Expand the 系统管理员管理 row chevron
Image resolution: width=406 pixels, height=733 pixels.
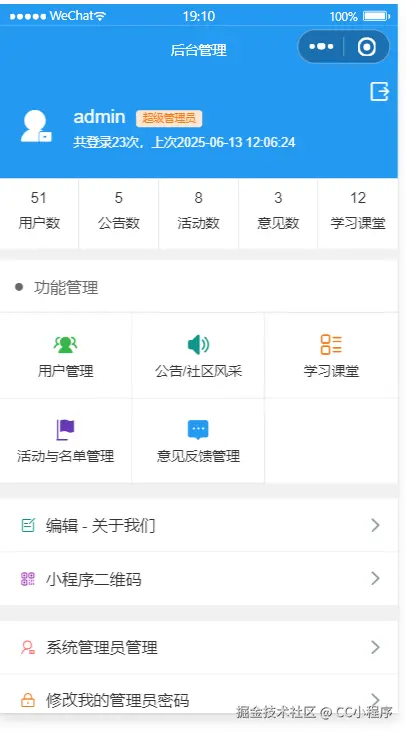(375, 647)
